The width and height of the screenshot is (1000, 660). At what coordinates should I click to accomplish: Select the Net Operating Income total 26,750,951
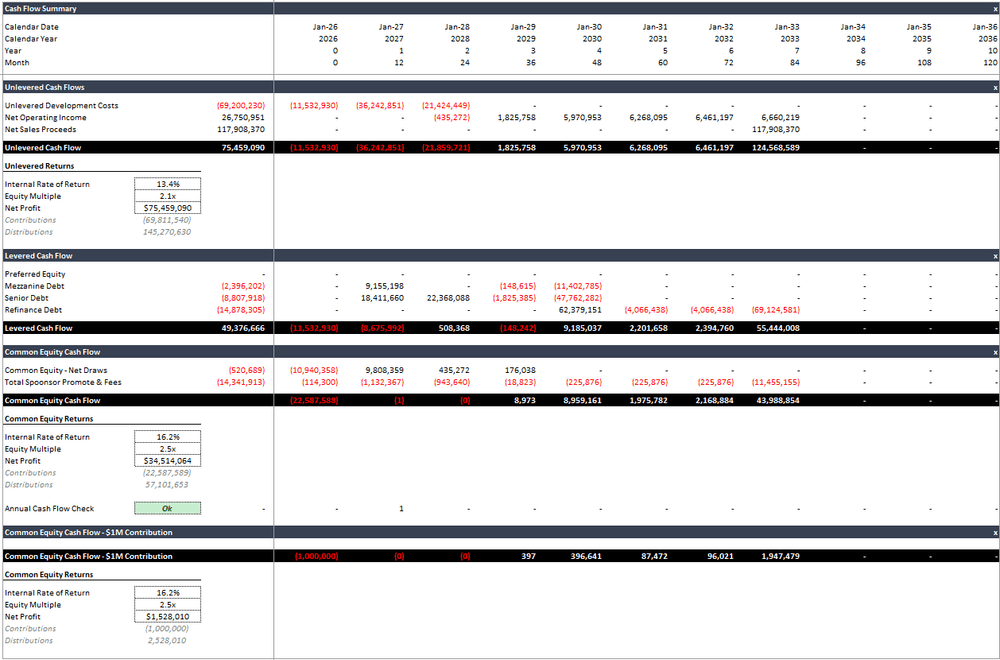tap(243, 117)
